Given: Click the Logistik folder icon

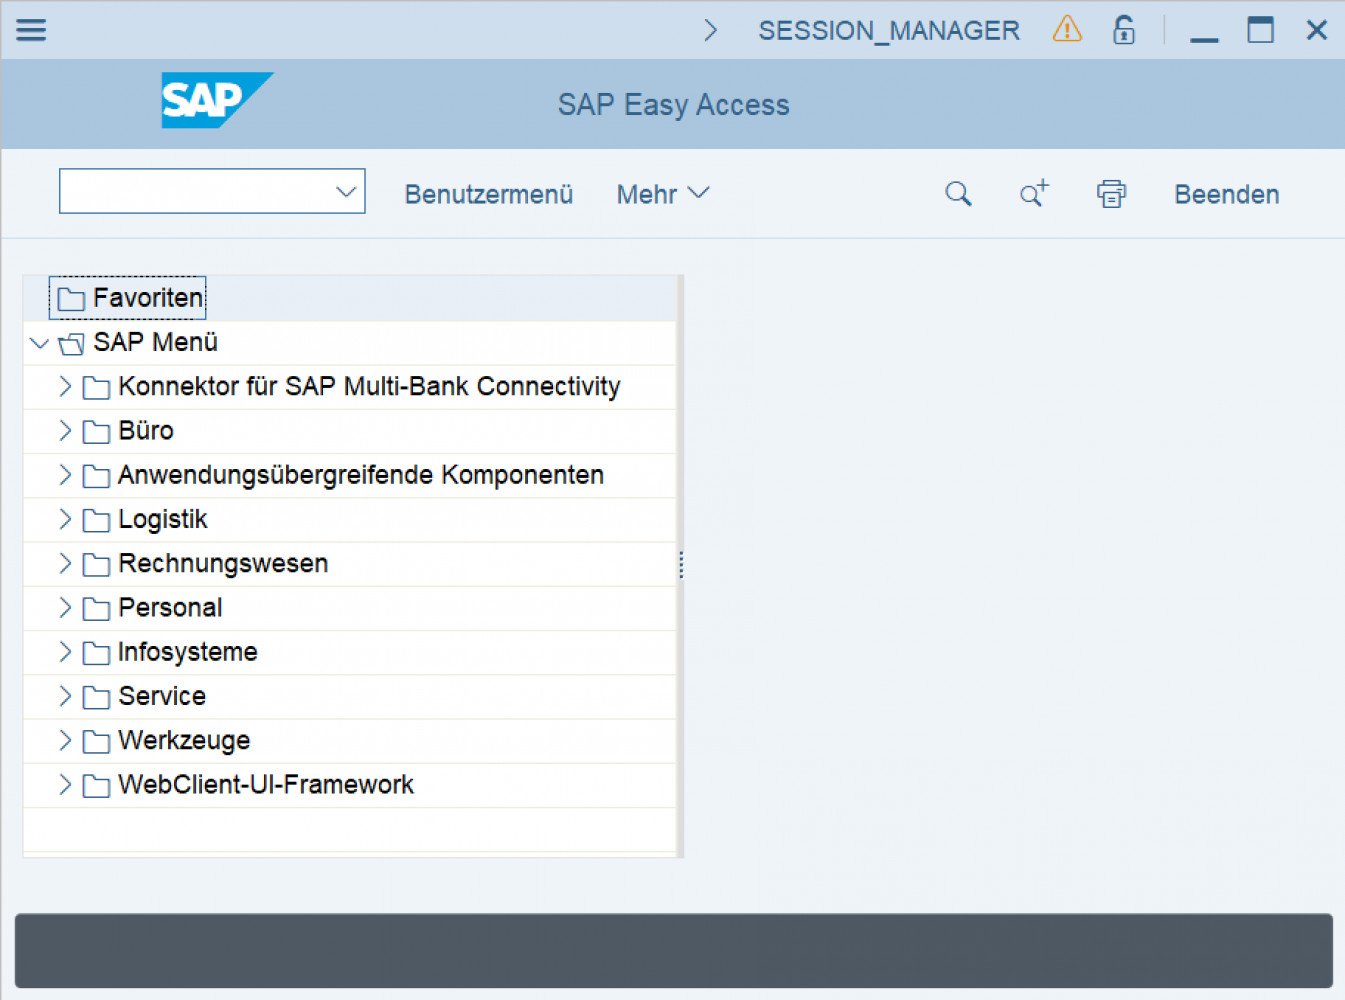Looking at the screenshot, I should 96,520.
